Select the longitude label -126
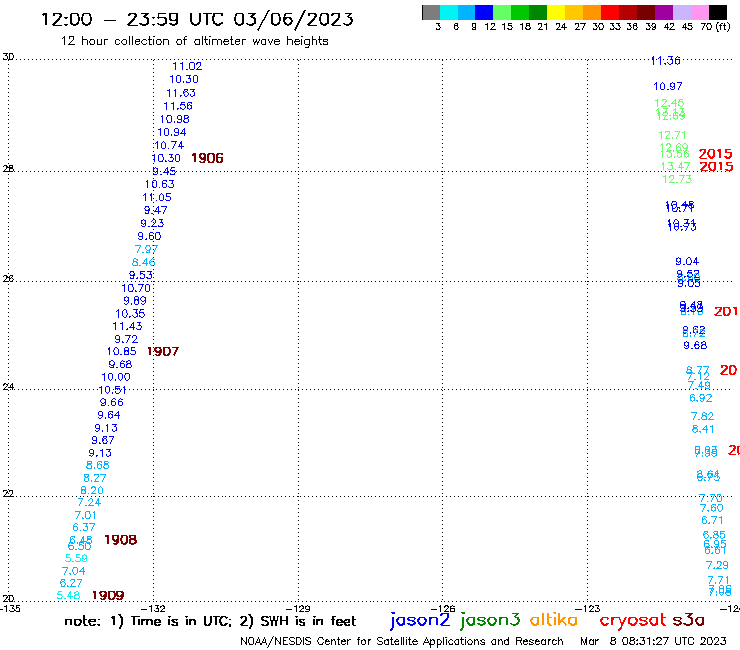740x650 pixels. click(x=443, y=609)
